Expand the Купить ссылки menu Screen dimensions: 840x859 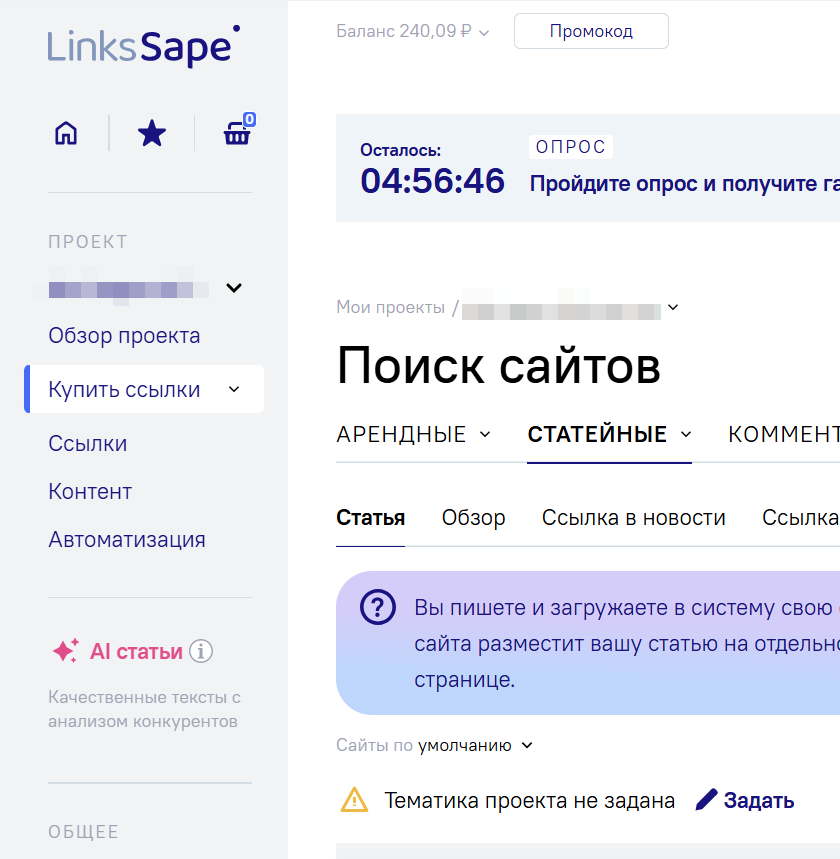click(x=234, y=390)
